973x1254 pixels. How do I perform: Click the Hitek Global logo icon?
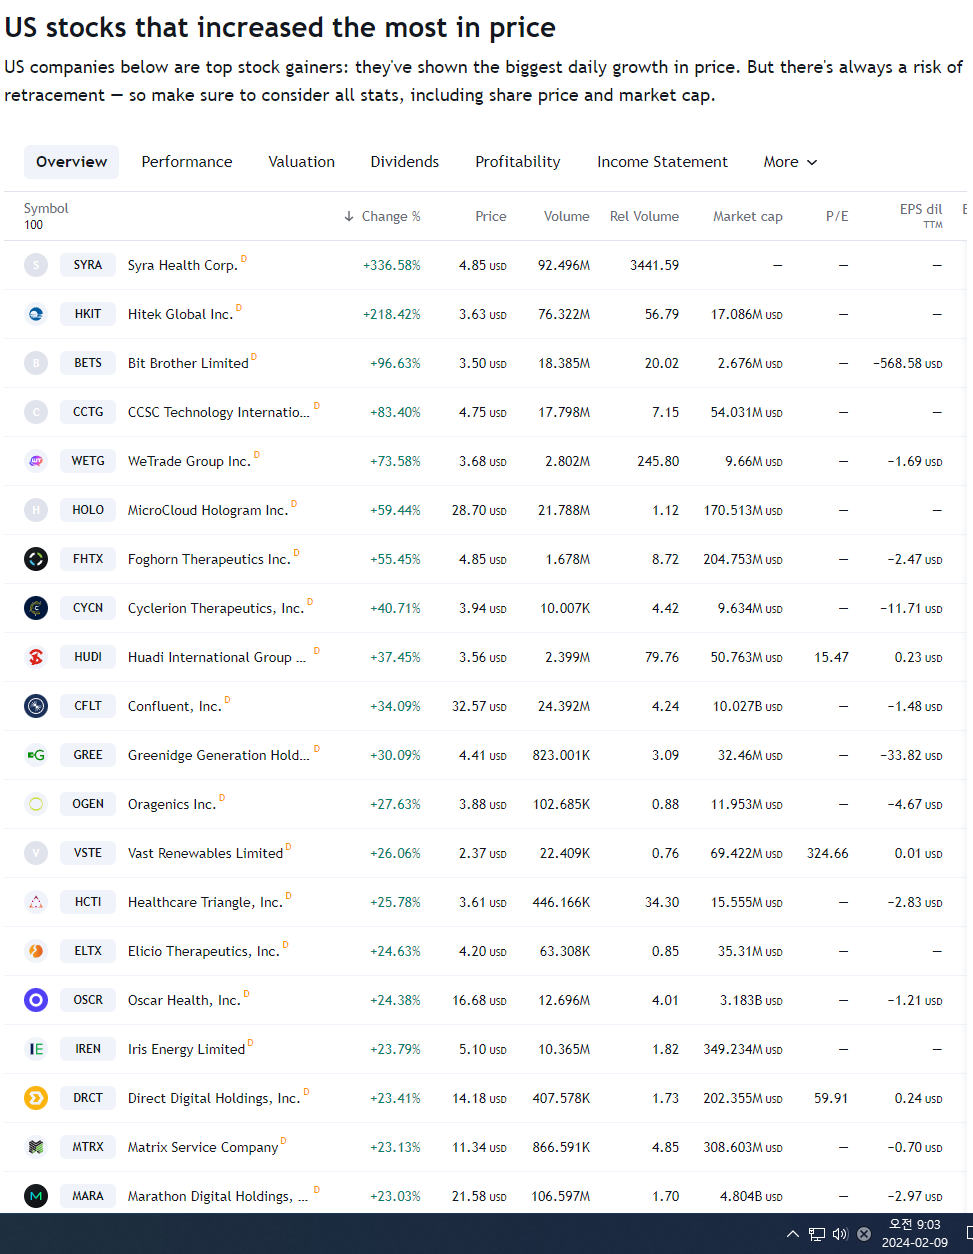click(x=36, y=314)
